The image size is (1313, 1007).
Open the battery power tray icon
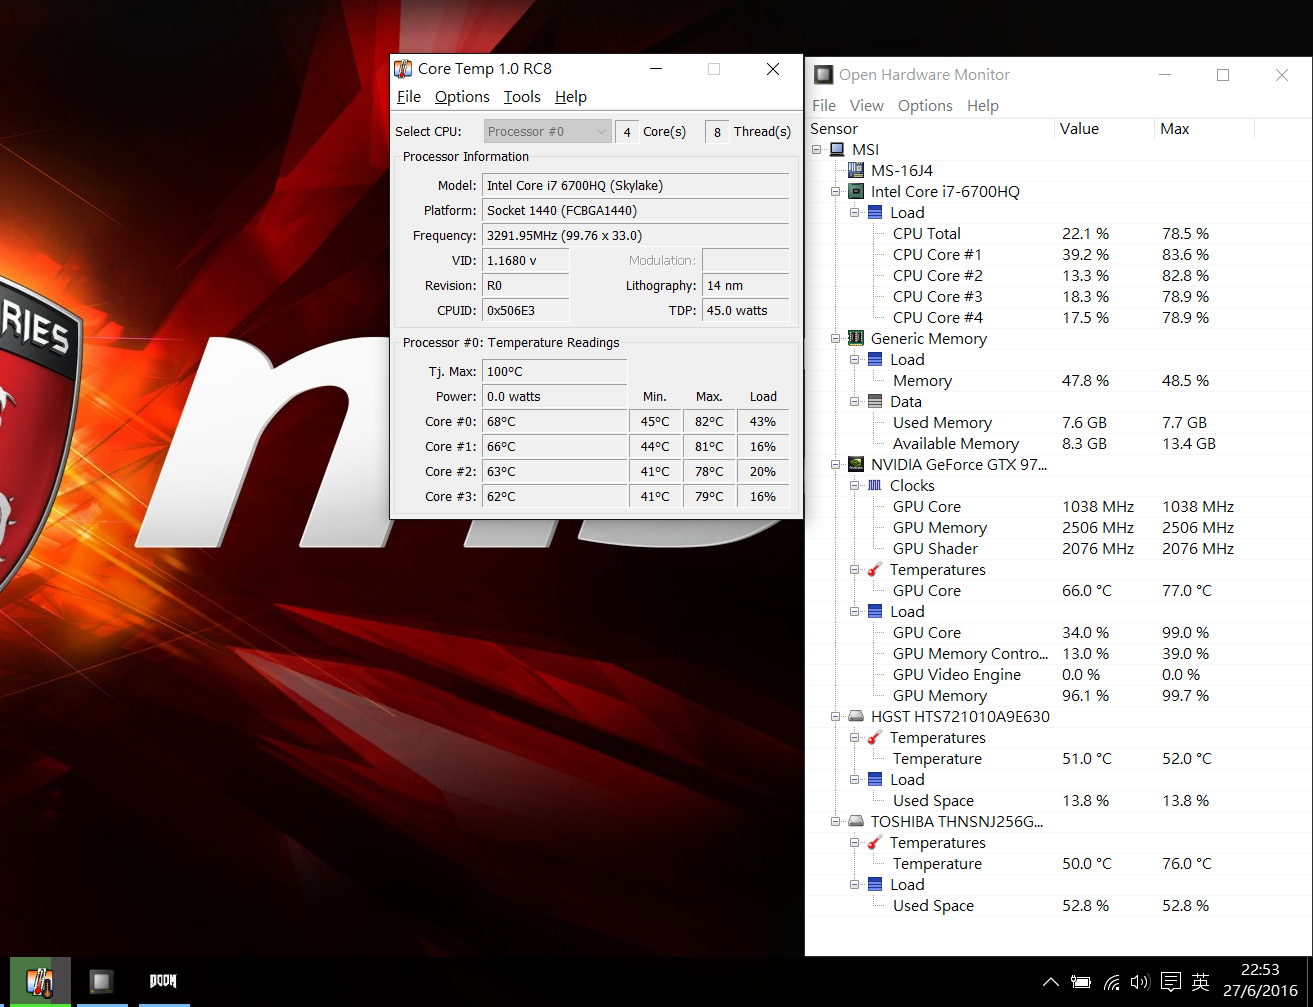tap(1081, 982)
